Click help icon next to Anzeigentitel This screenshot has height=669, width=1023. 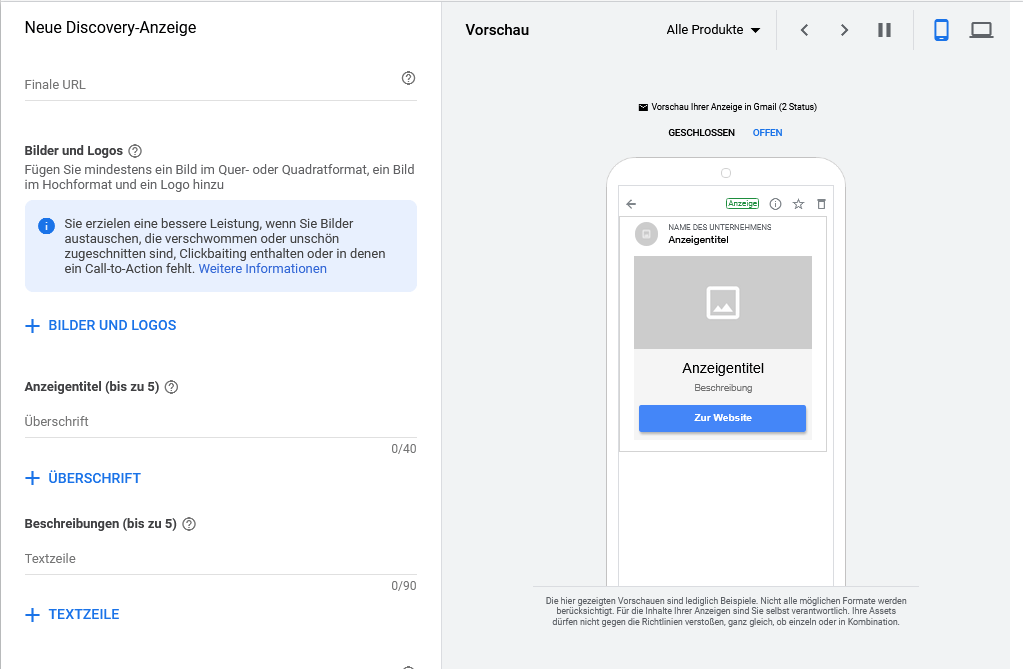(x=171, y=387)
